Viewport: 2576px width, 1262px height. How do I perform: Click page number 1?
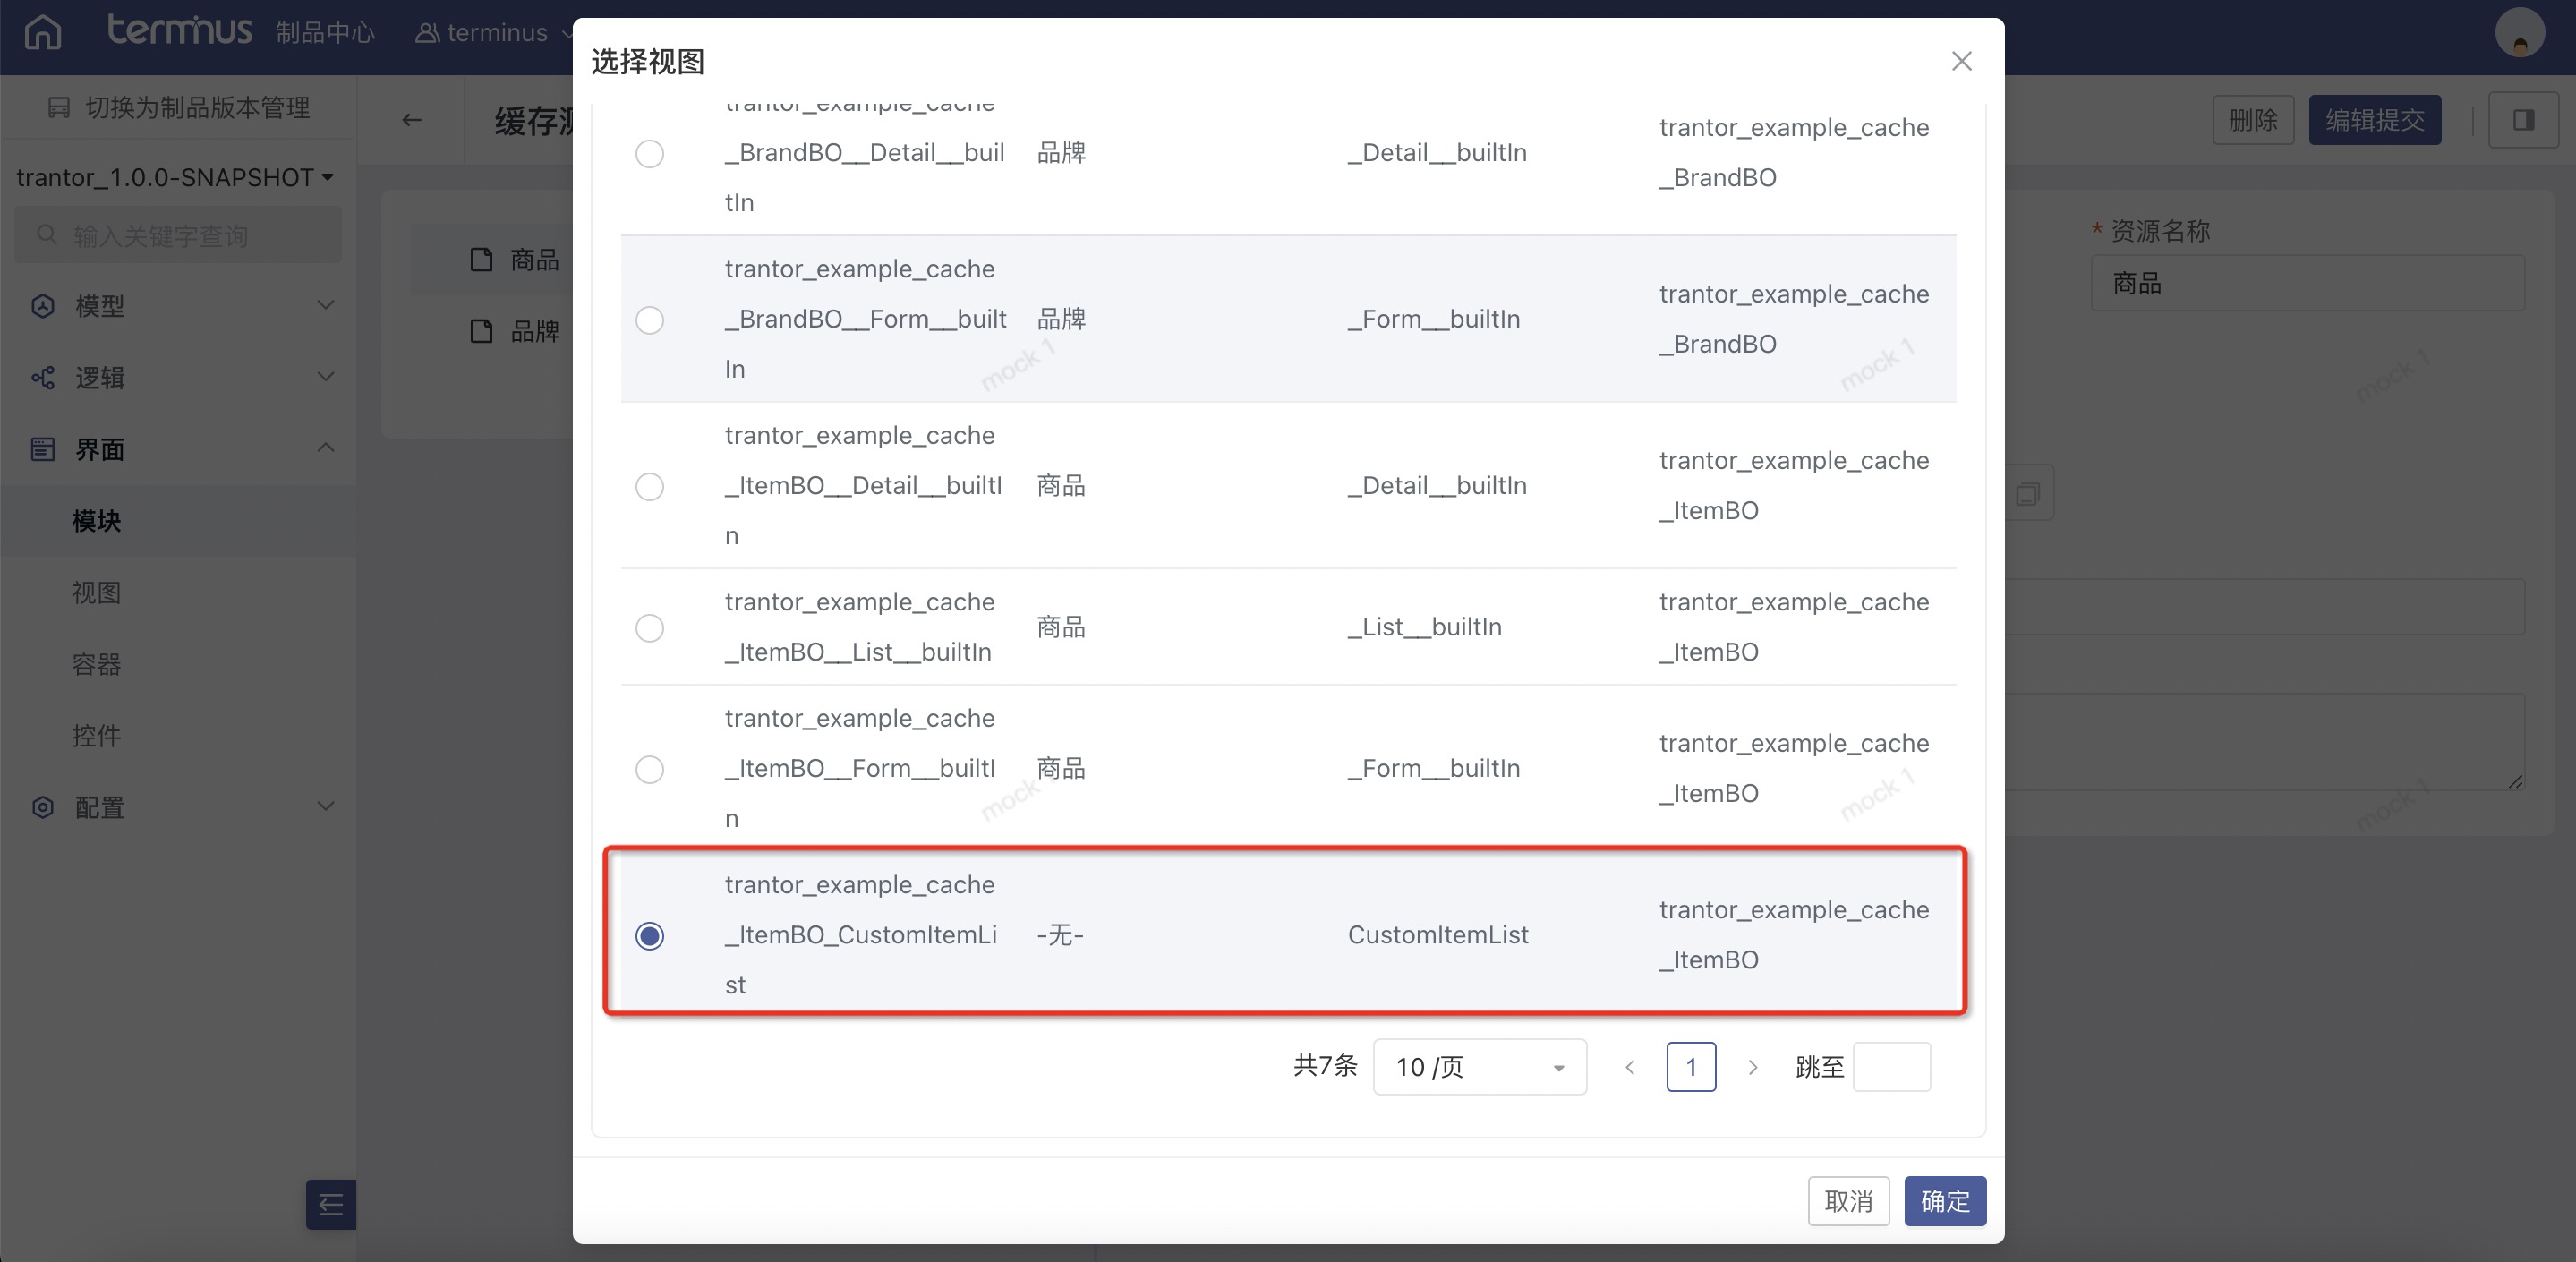pyautogui.click(x=1691, y=1067)
